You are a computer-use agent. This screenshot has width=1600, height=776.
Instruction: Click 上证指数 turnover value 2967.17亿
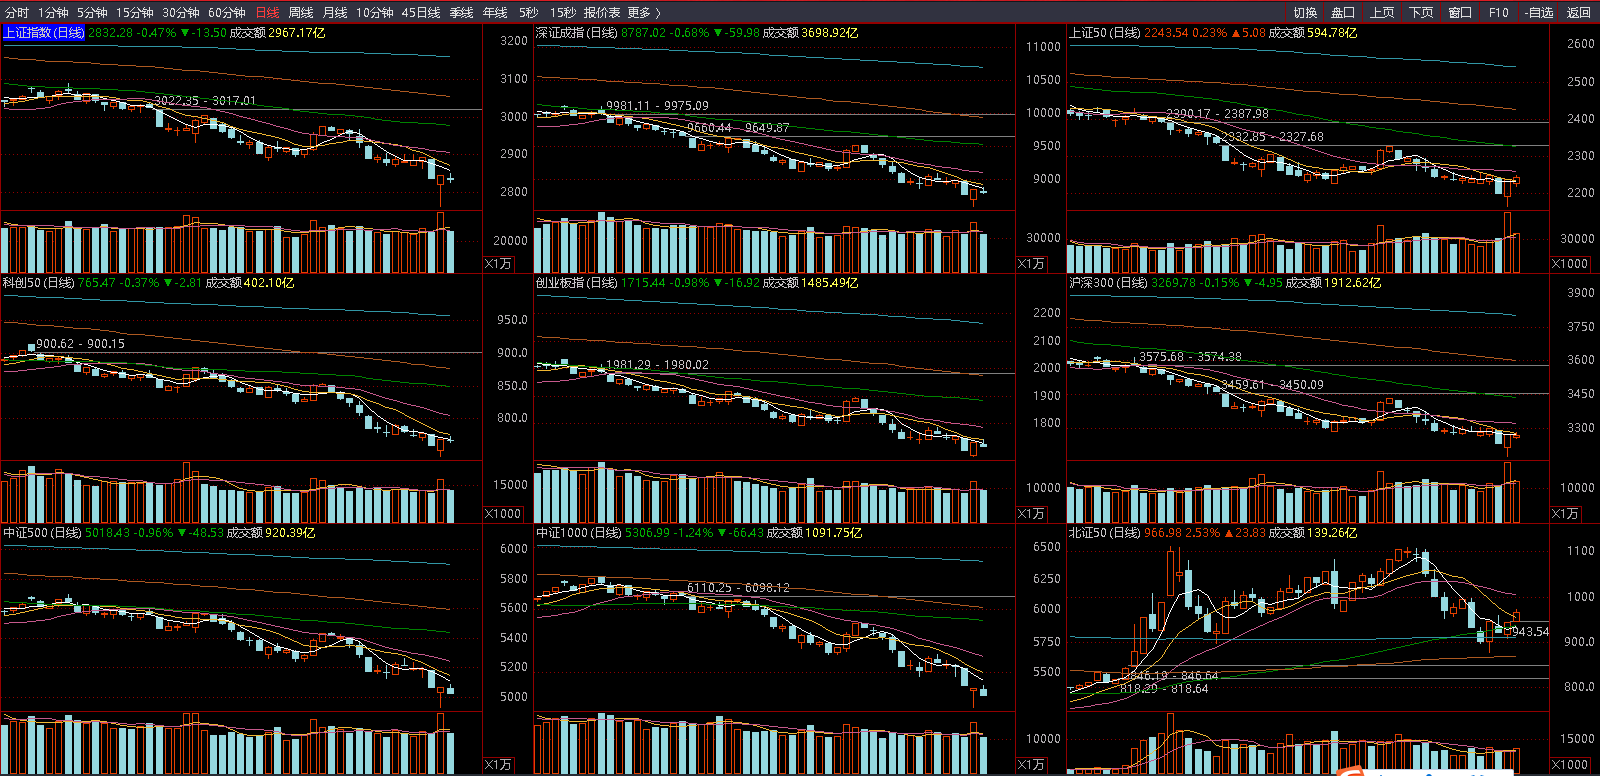pos(297,33)
